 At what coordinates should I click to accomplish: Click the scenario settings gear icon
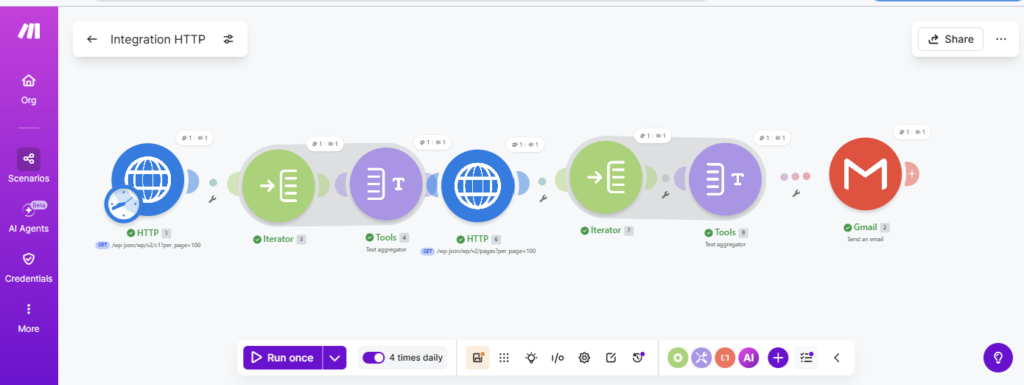(x=584, y=358)
